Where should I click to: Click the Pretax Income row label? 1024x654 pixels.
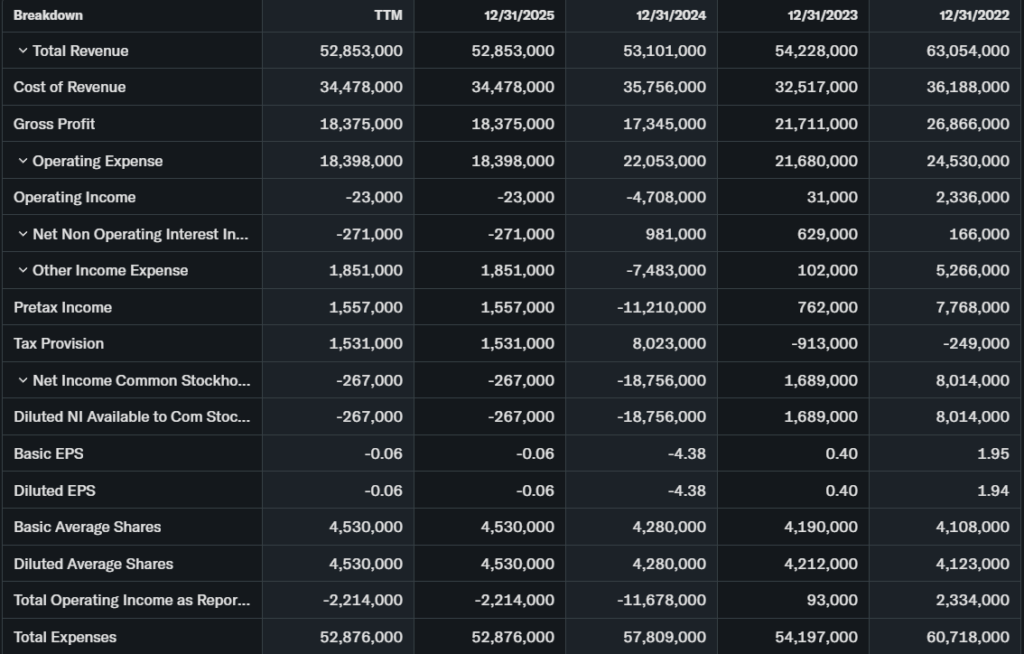[x=63, y=307]
